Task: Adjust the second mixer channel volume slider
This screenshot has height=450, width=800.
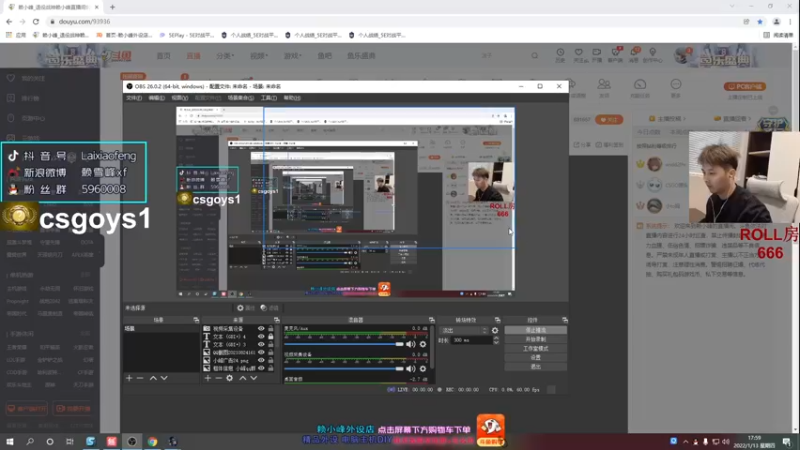Action: [x=344, y=368]
